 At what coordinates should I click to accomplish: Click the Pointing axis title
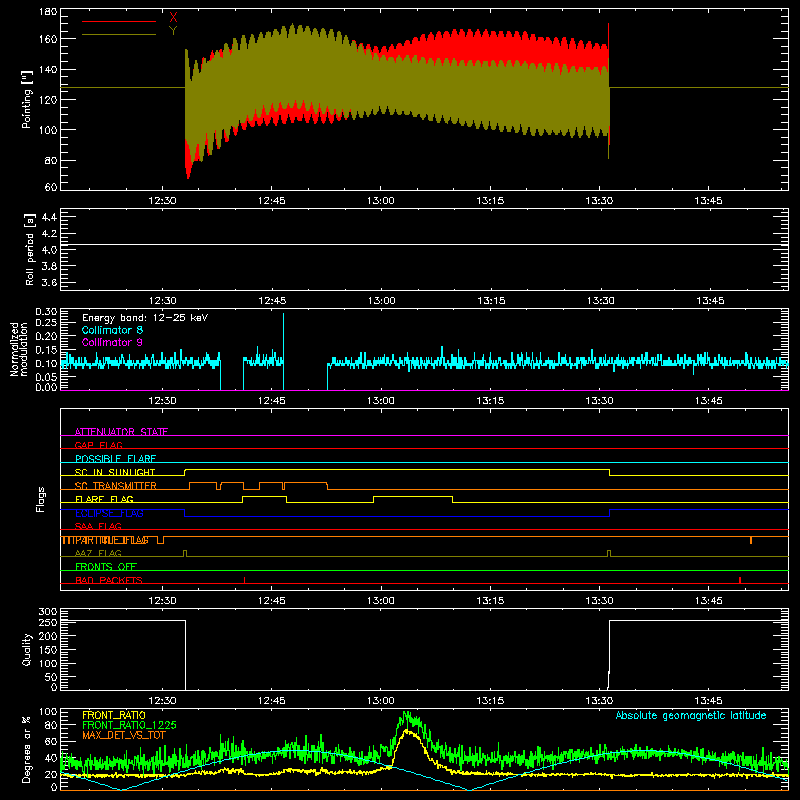(x=27, y=99)
